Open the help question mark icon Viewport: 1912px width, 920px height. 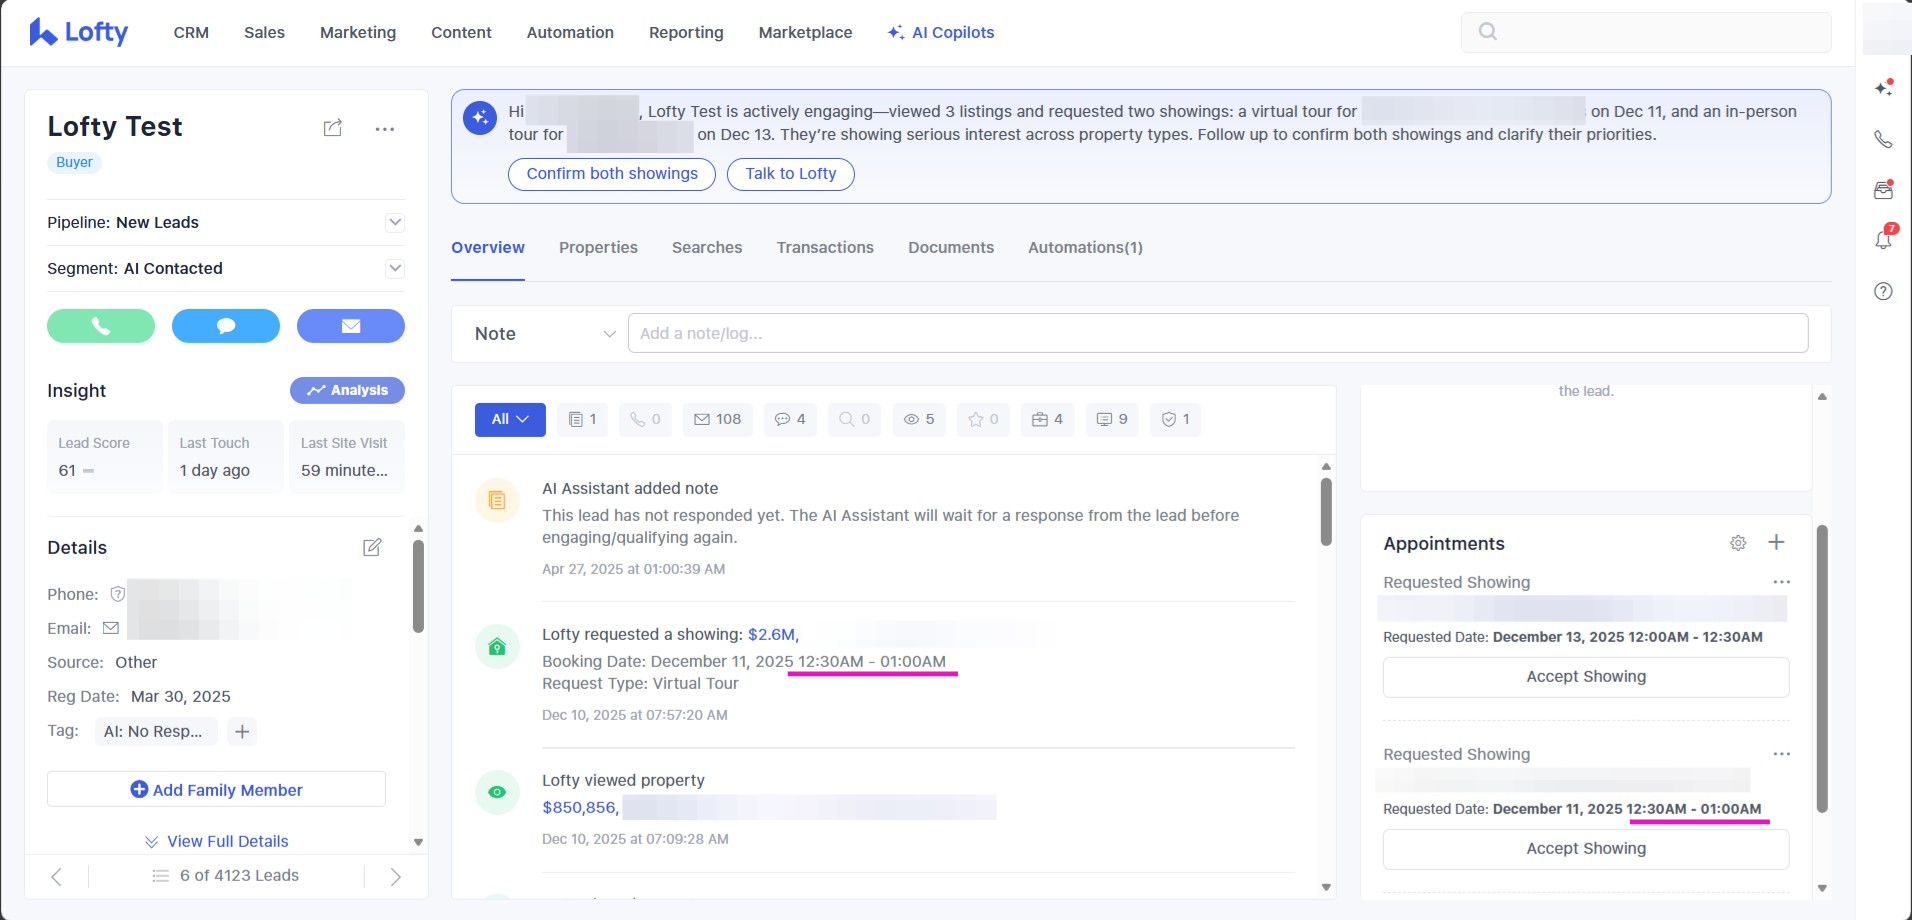(1883, 291)
